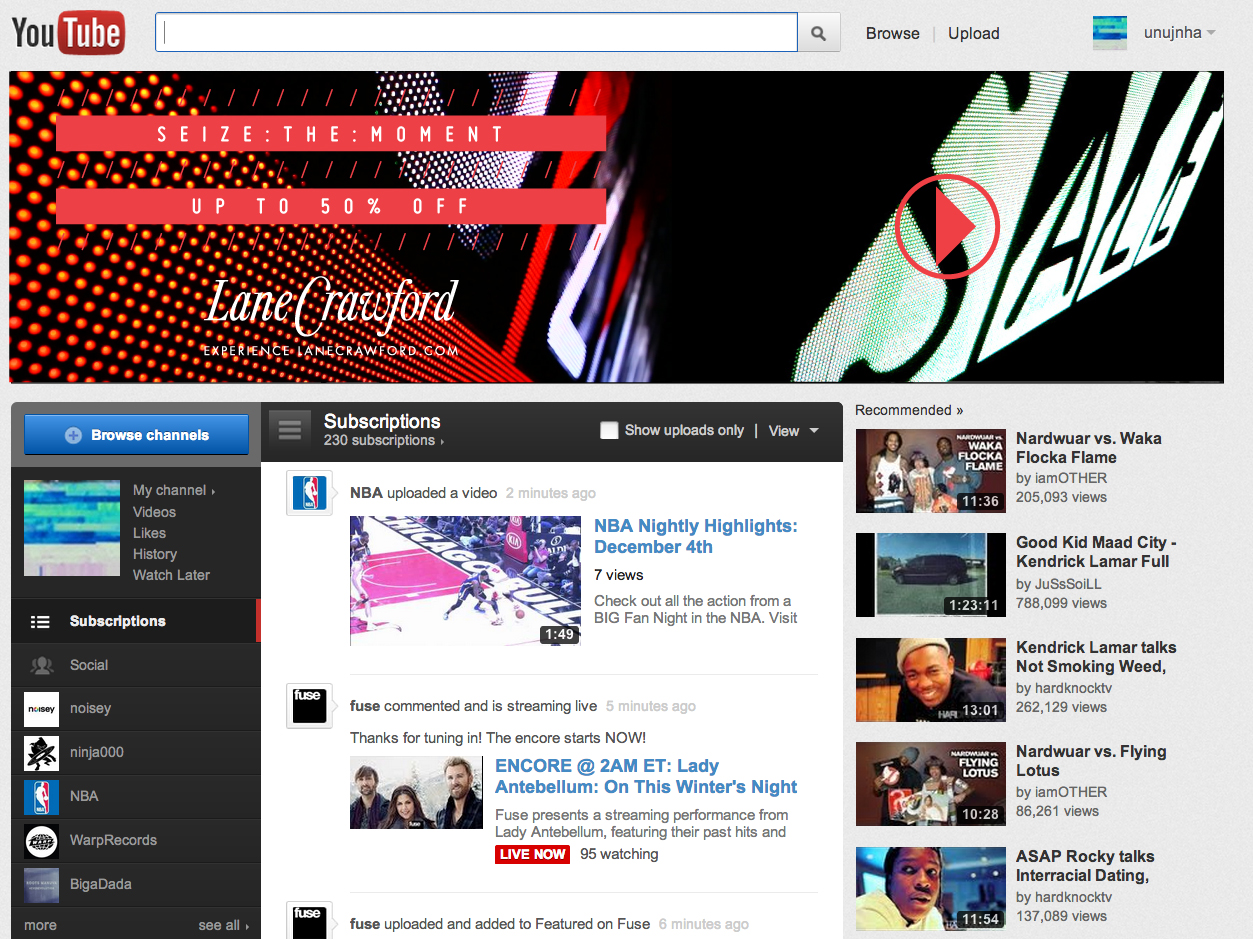Image resolution: width=1253 pixels, height=939 pixels.
Task: Click the Browse link in header
Action: tap(893, 33)
